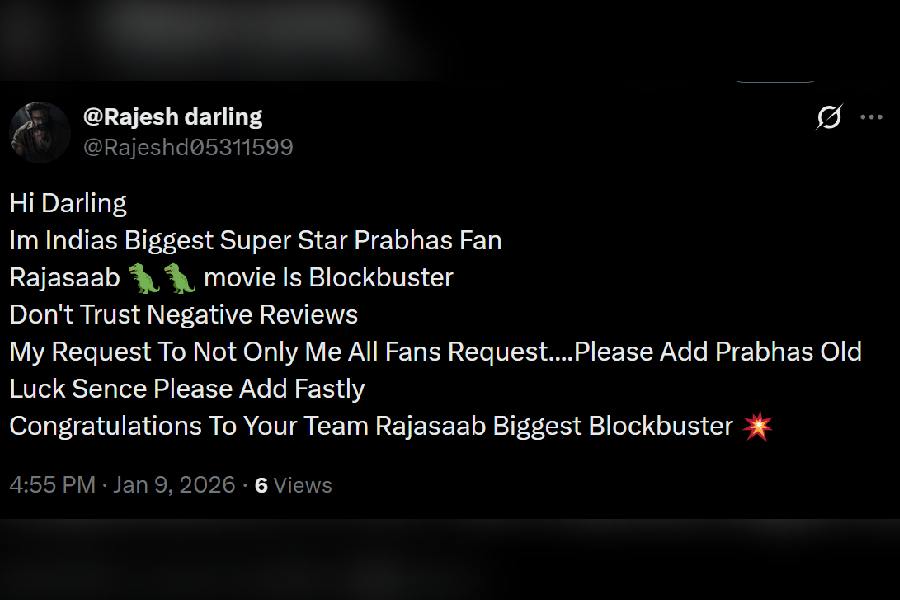Open Rajesh darling's profile picture
The image size is (900, 600).
pyautogui.click(x=40, y=132)
